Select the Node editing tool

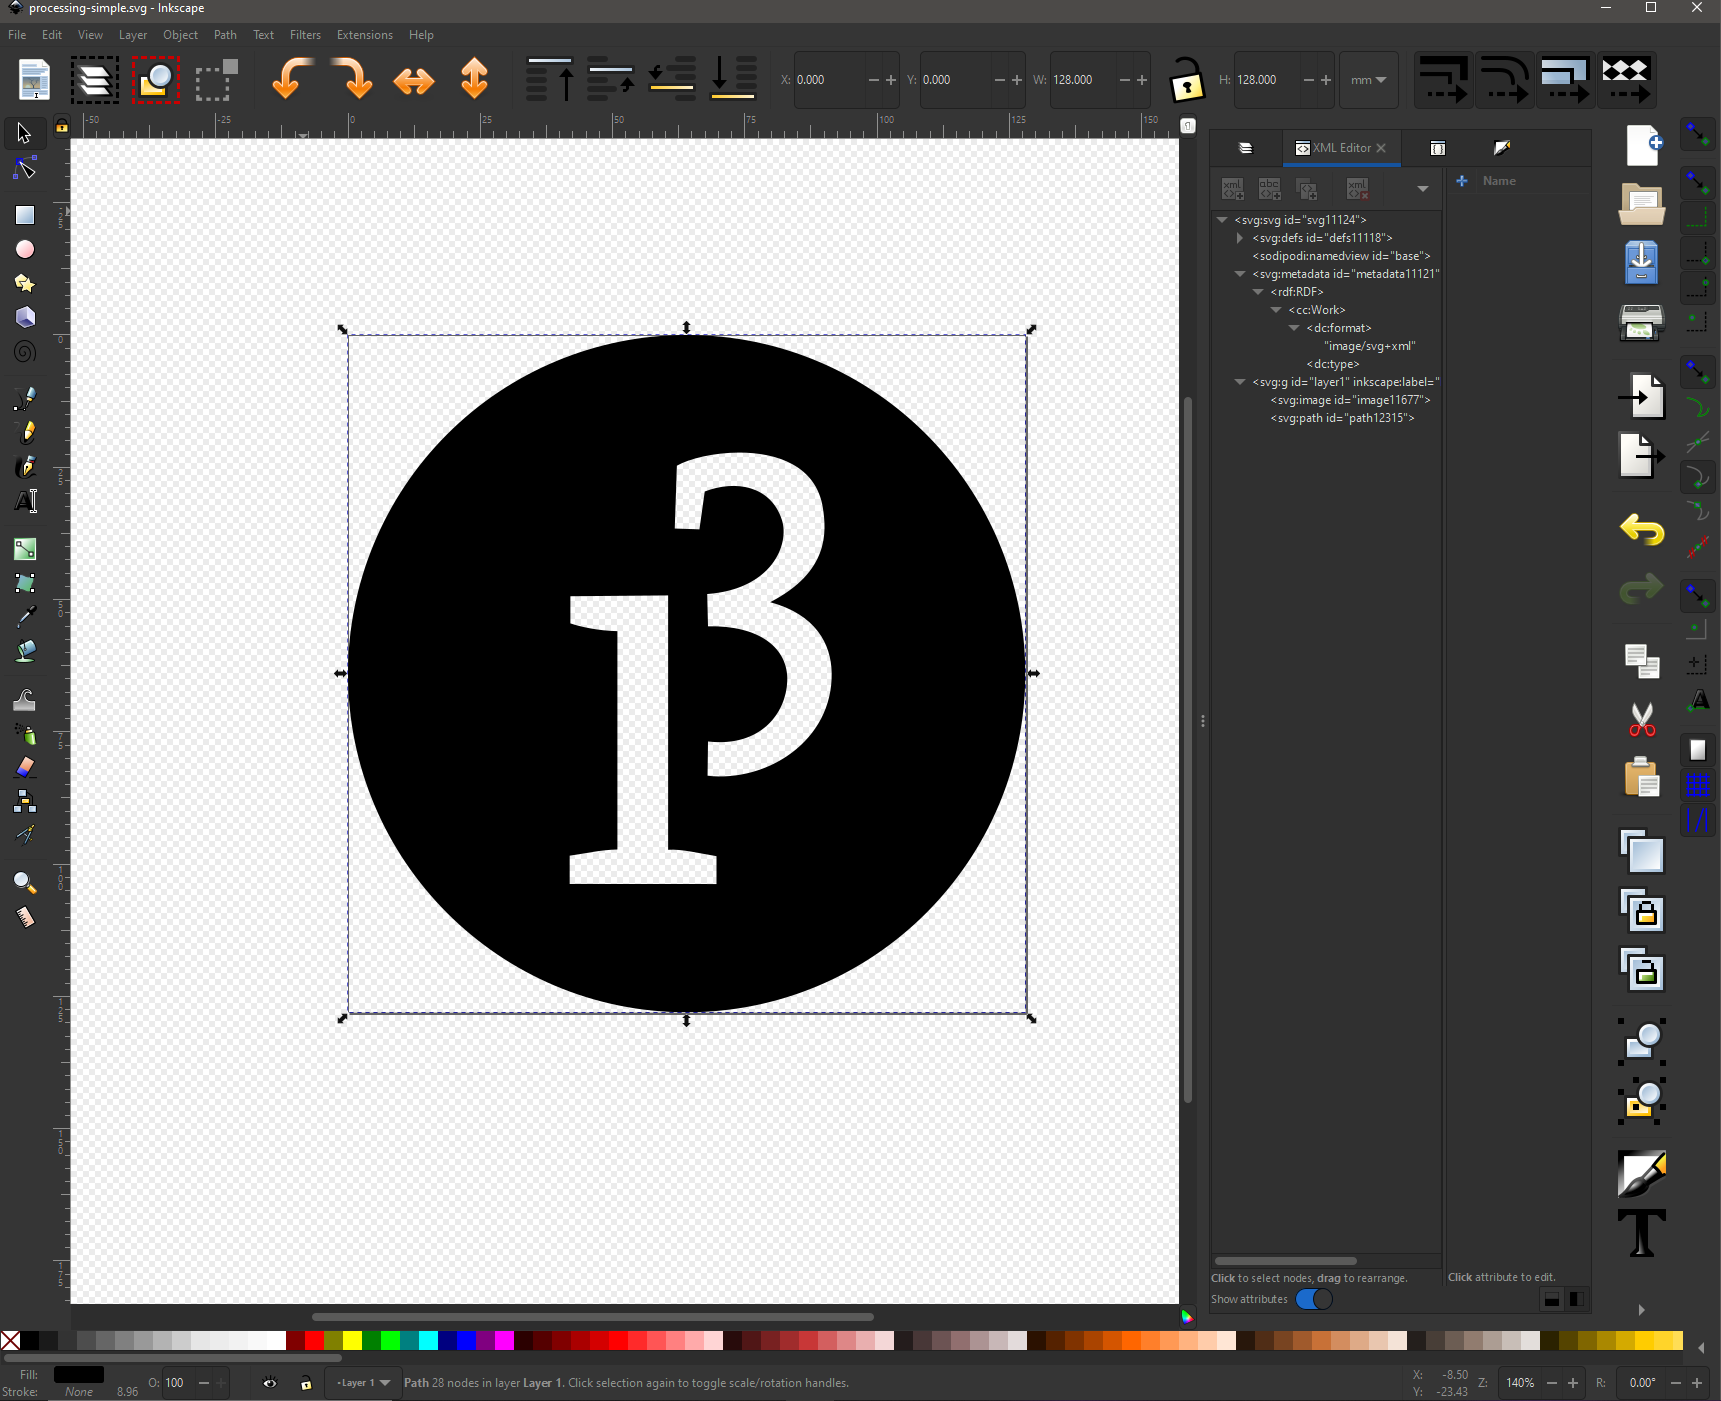coord(24,167)
